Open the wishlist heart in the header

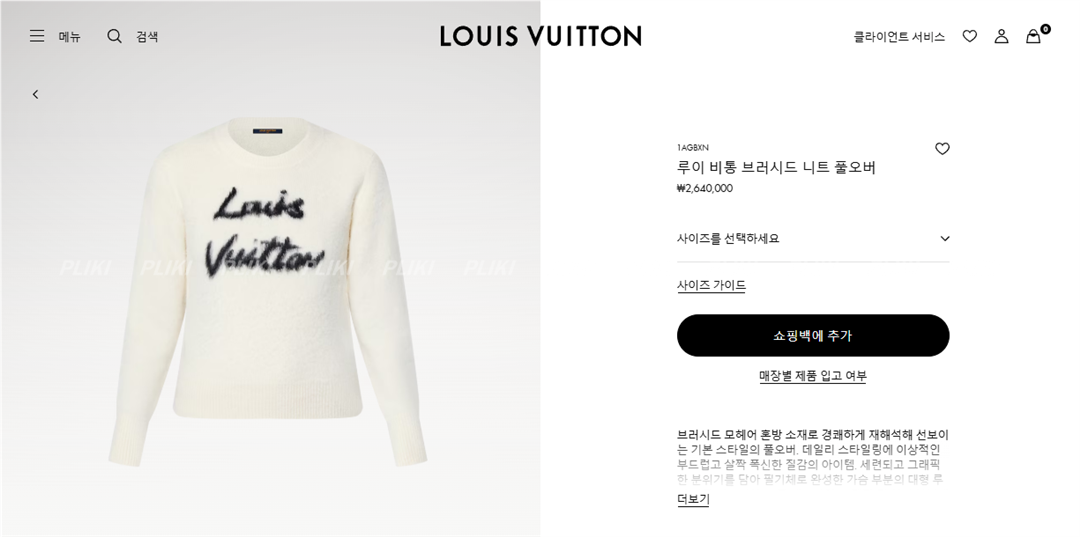coord(969,36)
